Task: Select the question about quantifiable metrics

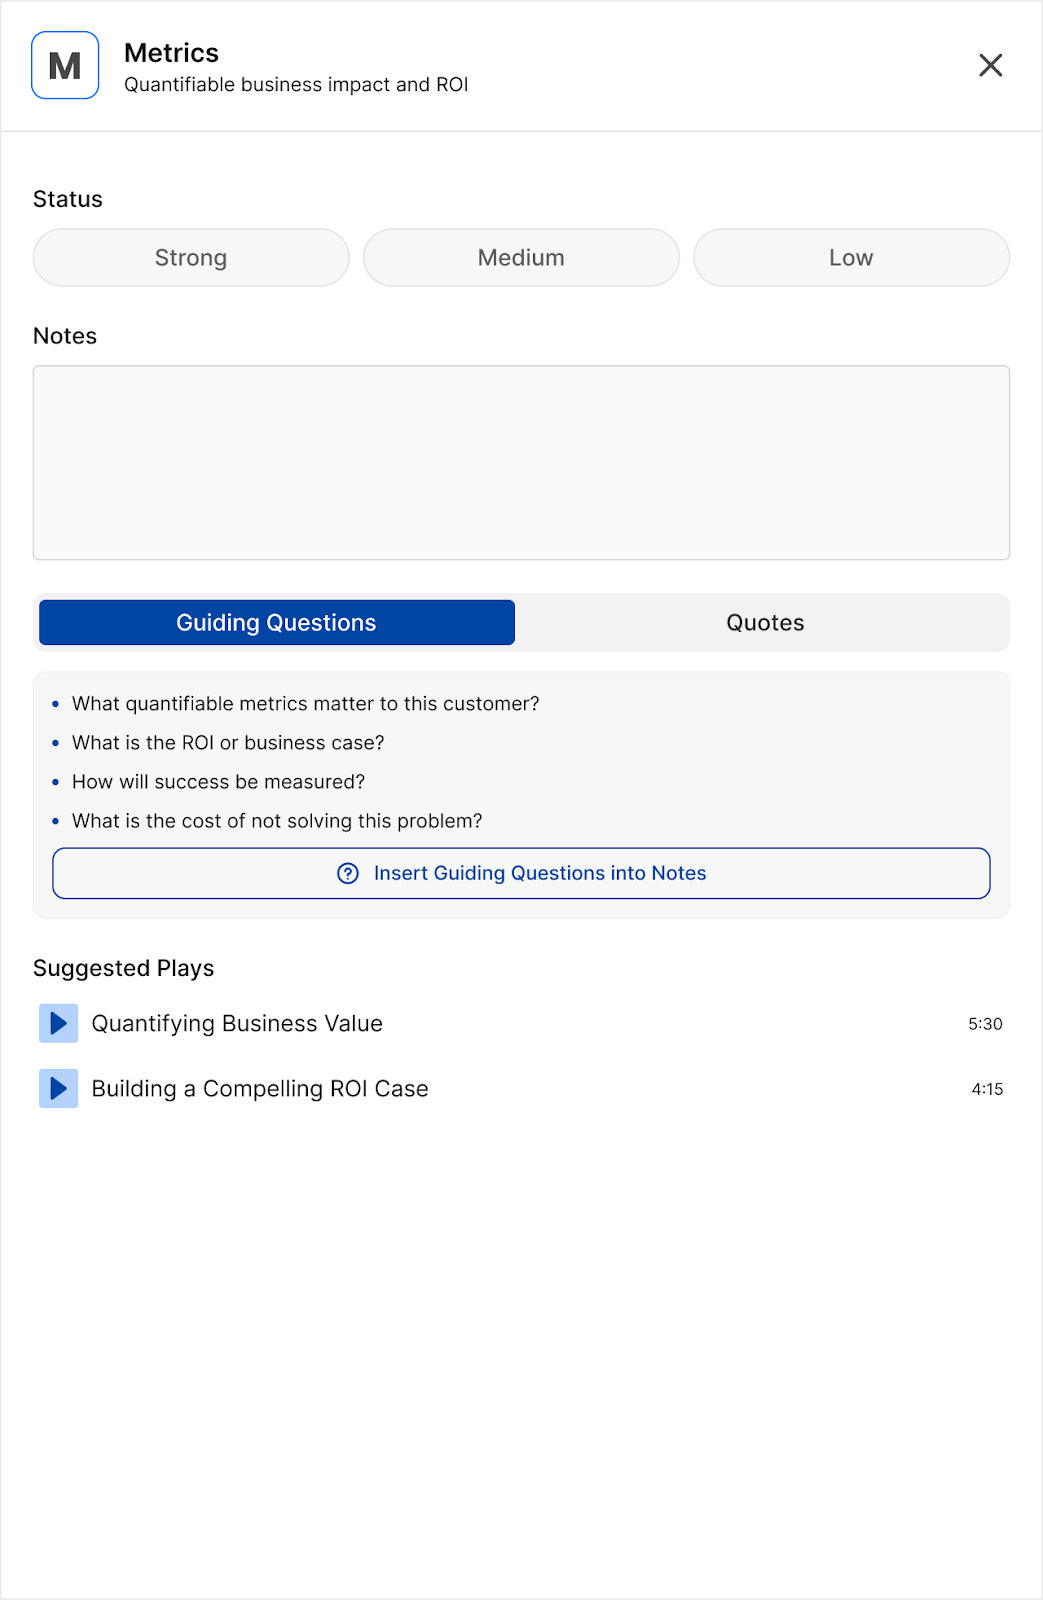Action: pyautogui.click(x=305, y=704)
